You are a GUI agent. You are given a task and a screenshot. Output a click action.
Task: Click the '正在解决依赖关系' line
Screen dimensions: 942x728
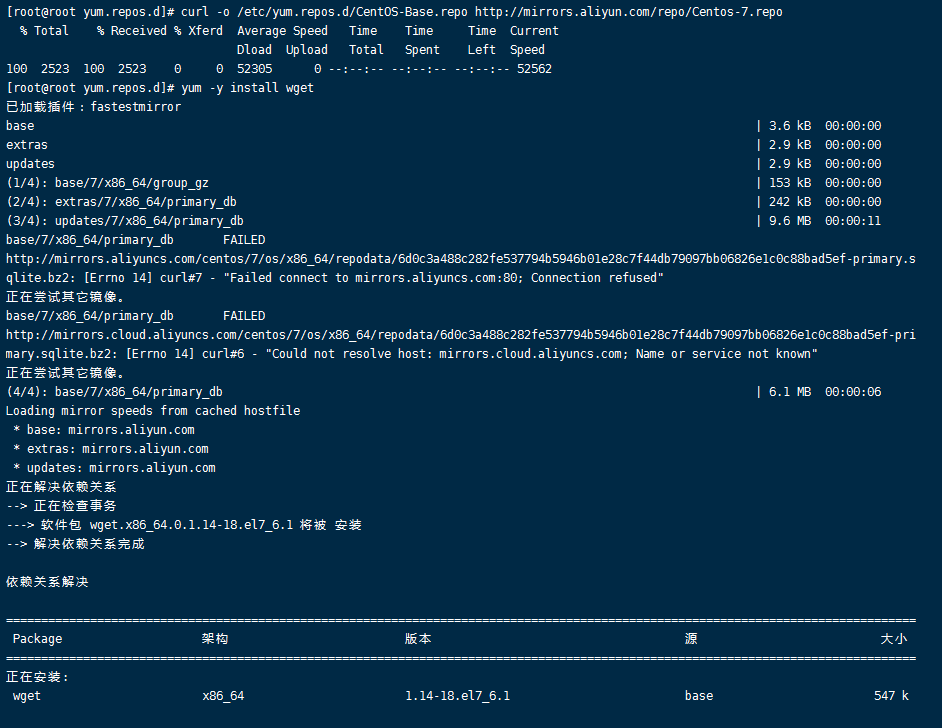(61, 487)
